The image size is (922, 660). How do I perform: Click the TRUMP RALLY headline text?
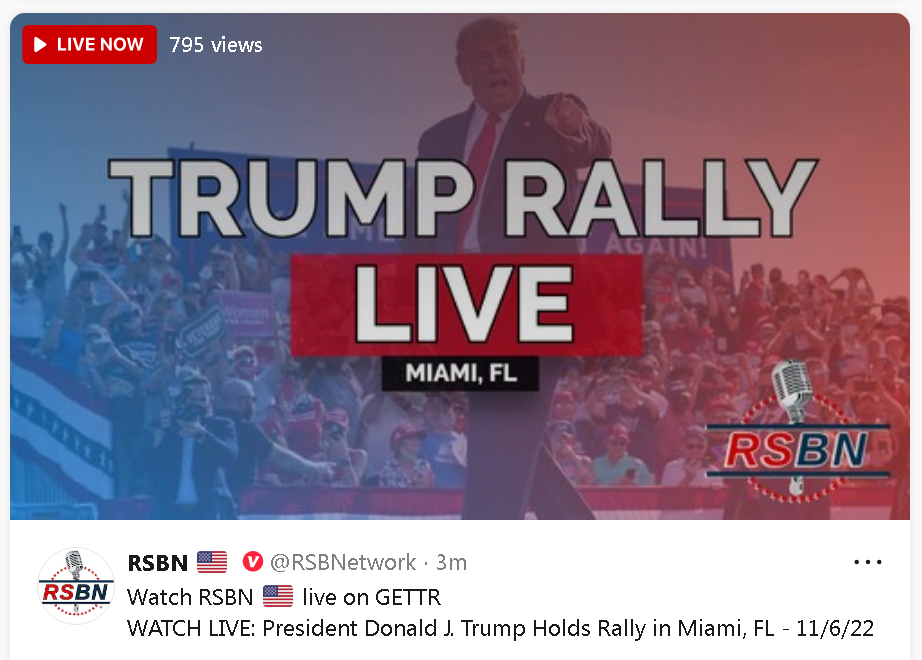tap(463, 198)
